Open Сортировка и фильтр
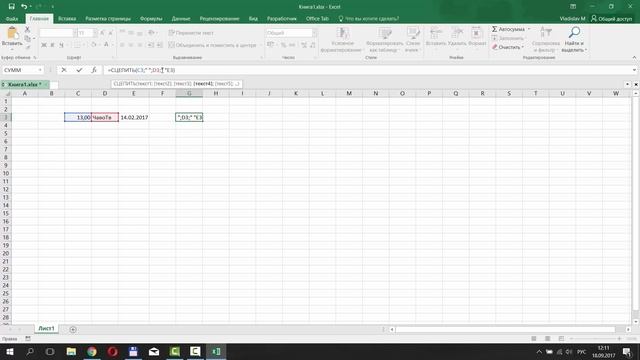 pos(545,40)
